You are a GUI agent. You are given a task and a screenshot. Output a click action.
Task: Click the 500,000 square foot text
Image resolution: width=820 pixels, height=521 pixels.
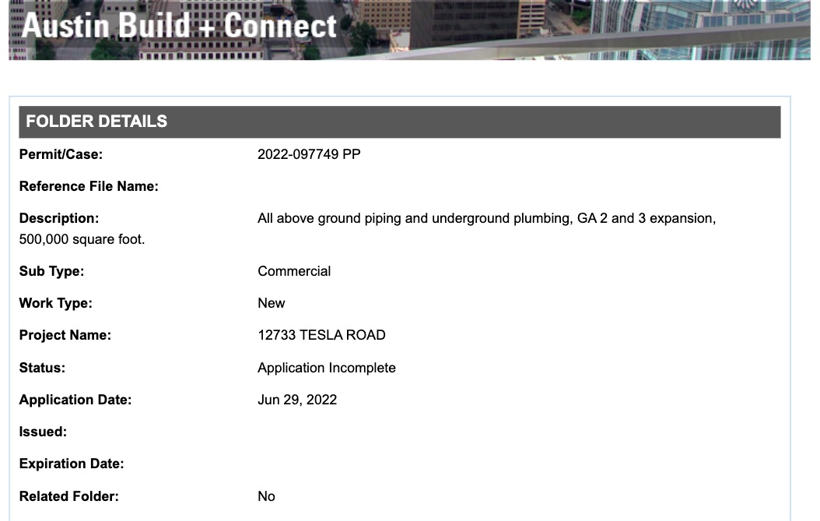click(82, 239)
